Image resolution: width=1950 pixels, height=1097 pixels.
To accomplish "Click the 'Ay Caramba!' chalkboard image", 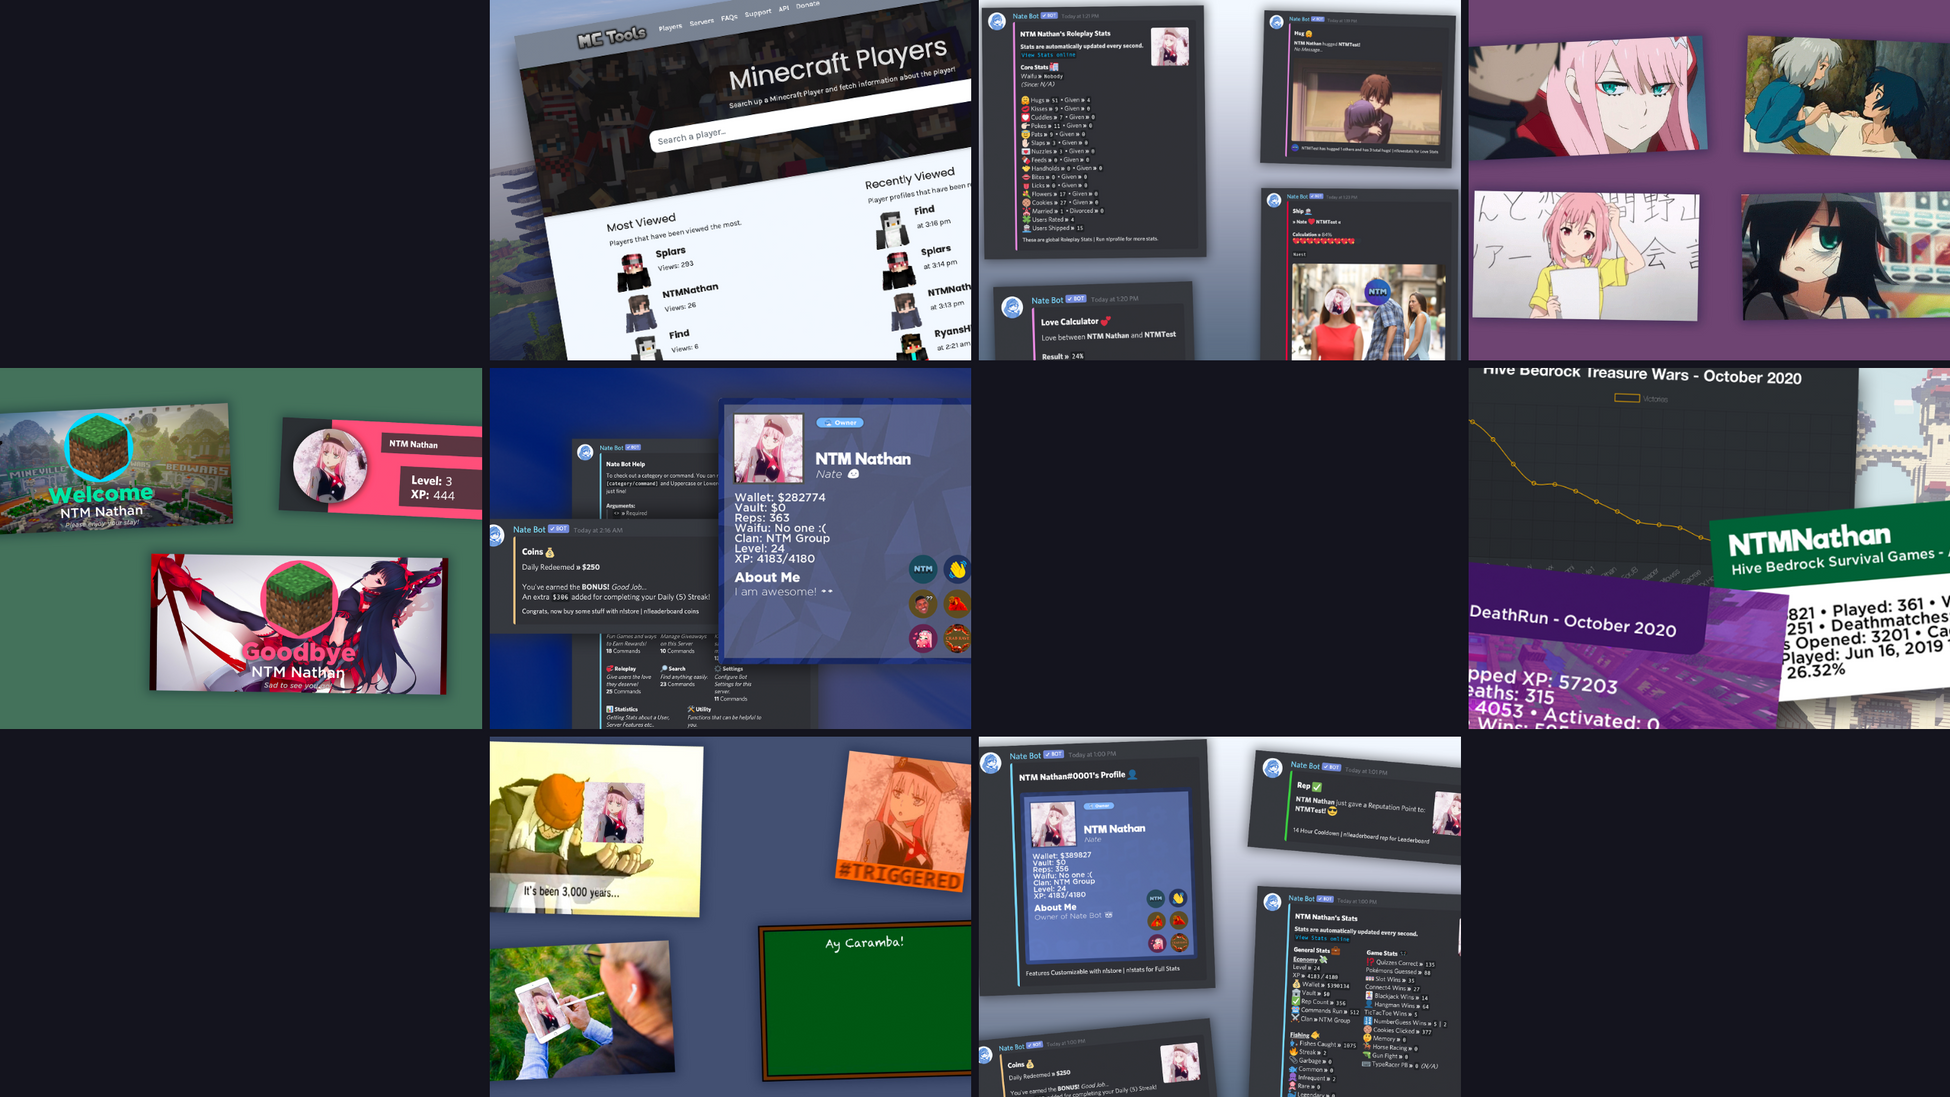I will point(866,1000).
